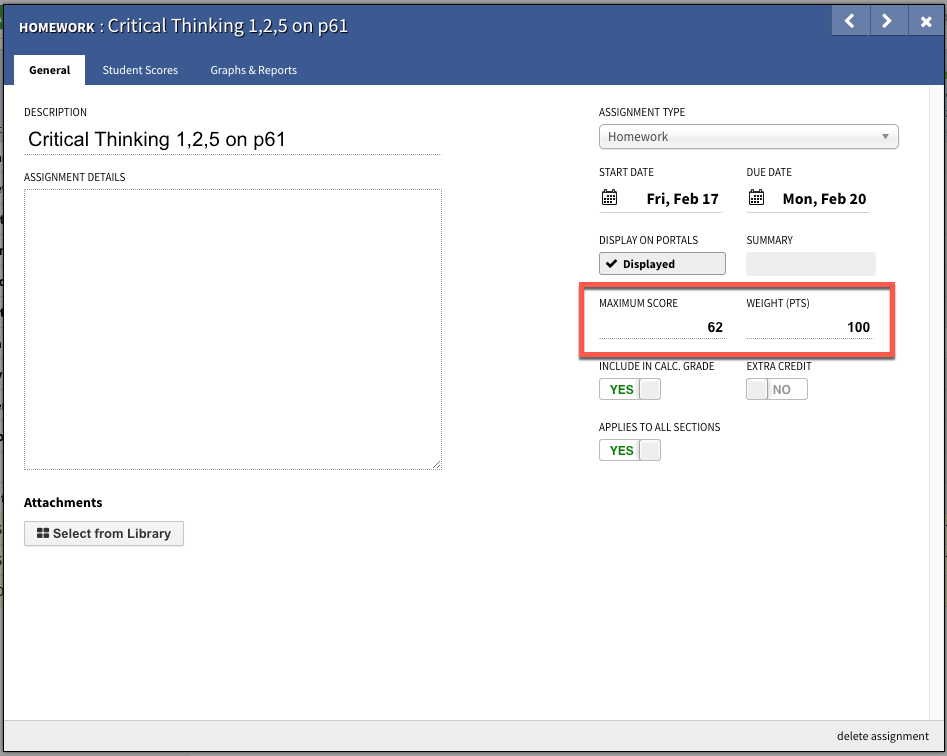Enable the Extra Credit toggle
This screenshot has height=756, width=947.
(776, 389)
